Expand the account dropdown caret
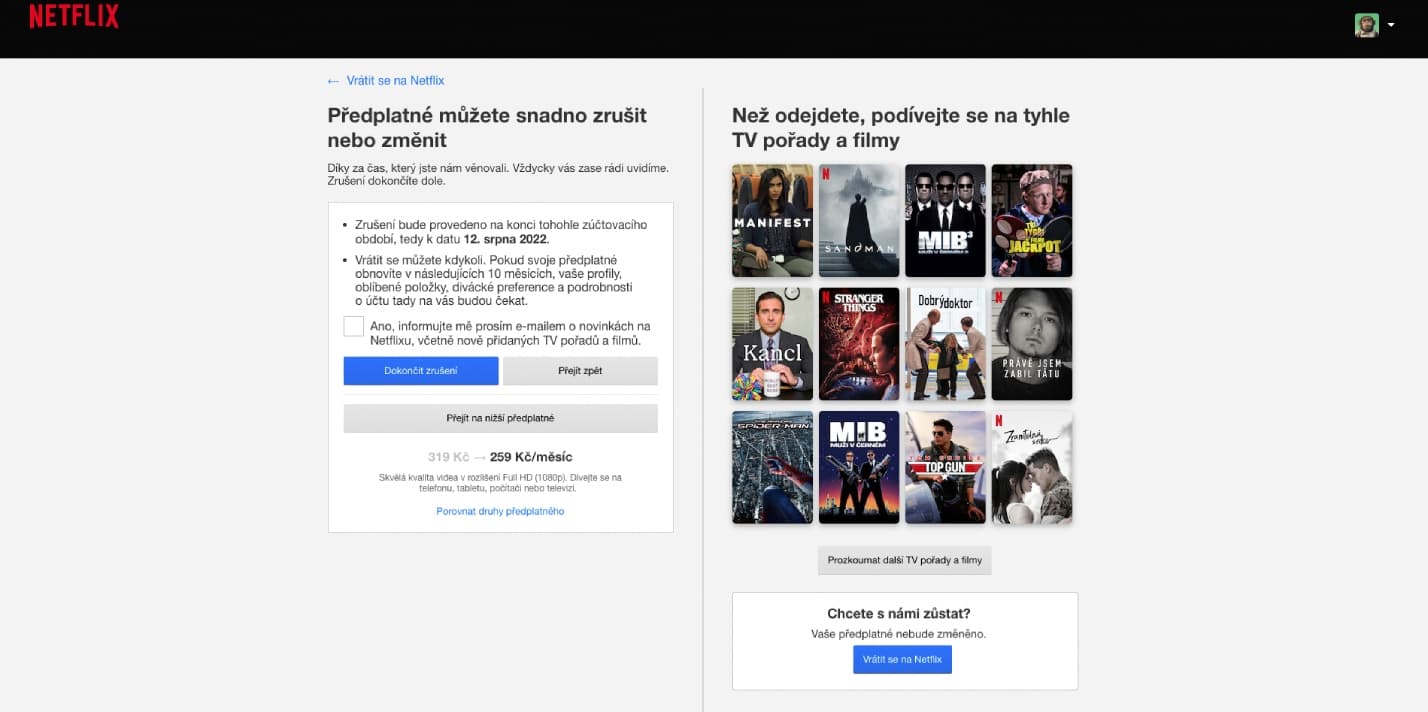Image resolution: width=1428 pixels, height=712 pixels. 1390,25
